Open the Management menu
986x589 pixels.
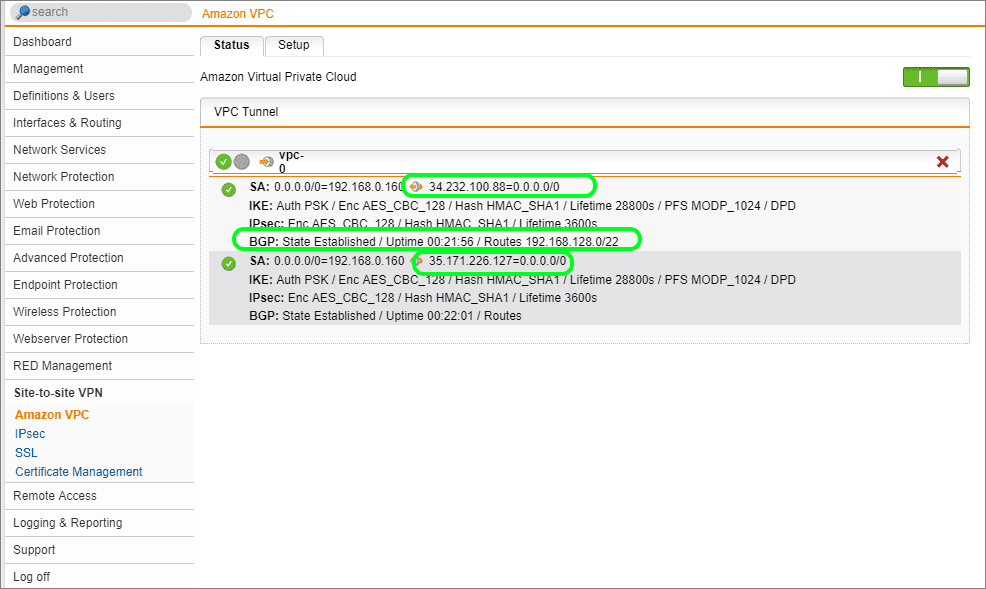[x=99, y=69]
